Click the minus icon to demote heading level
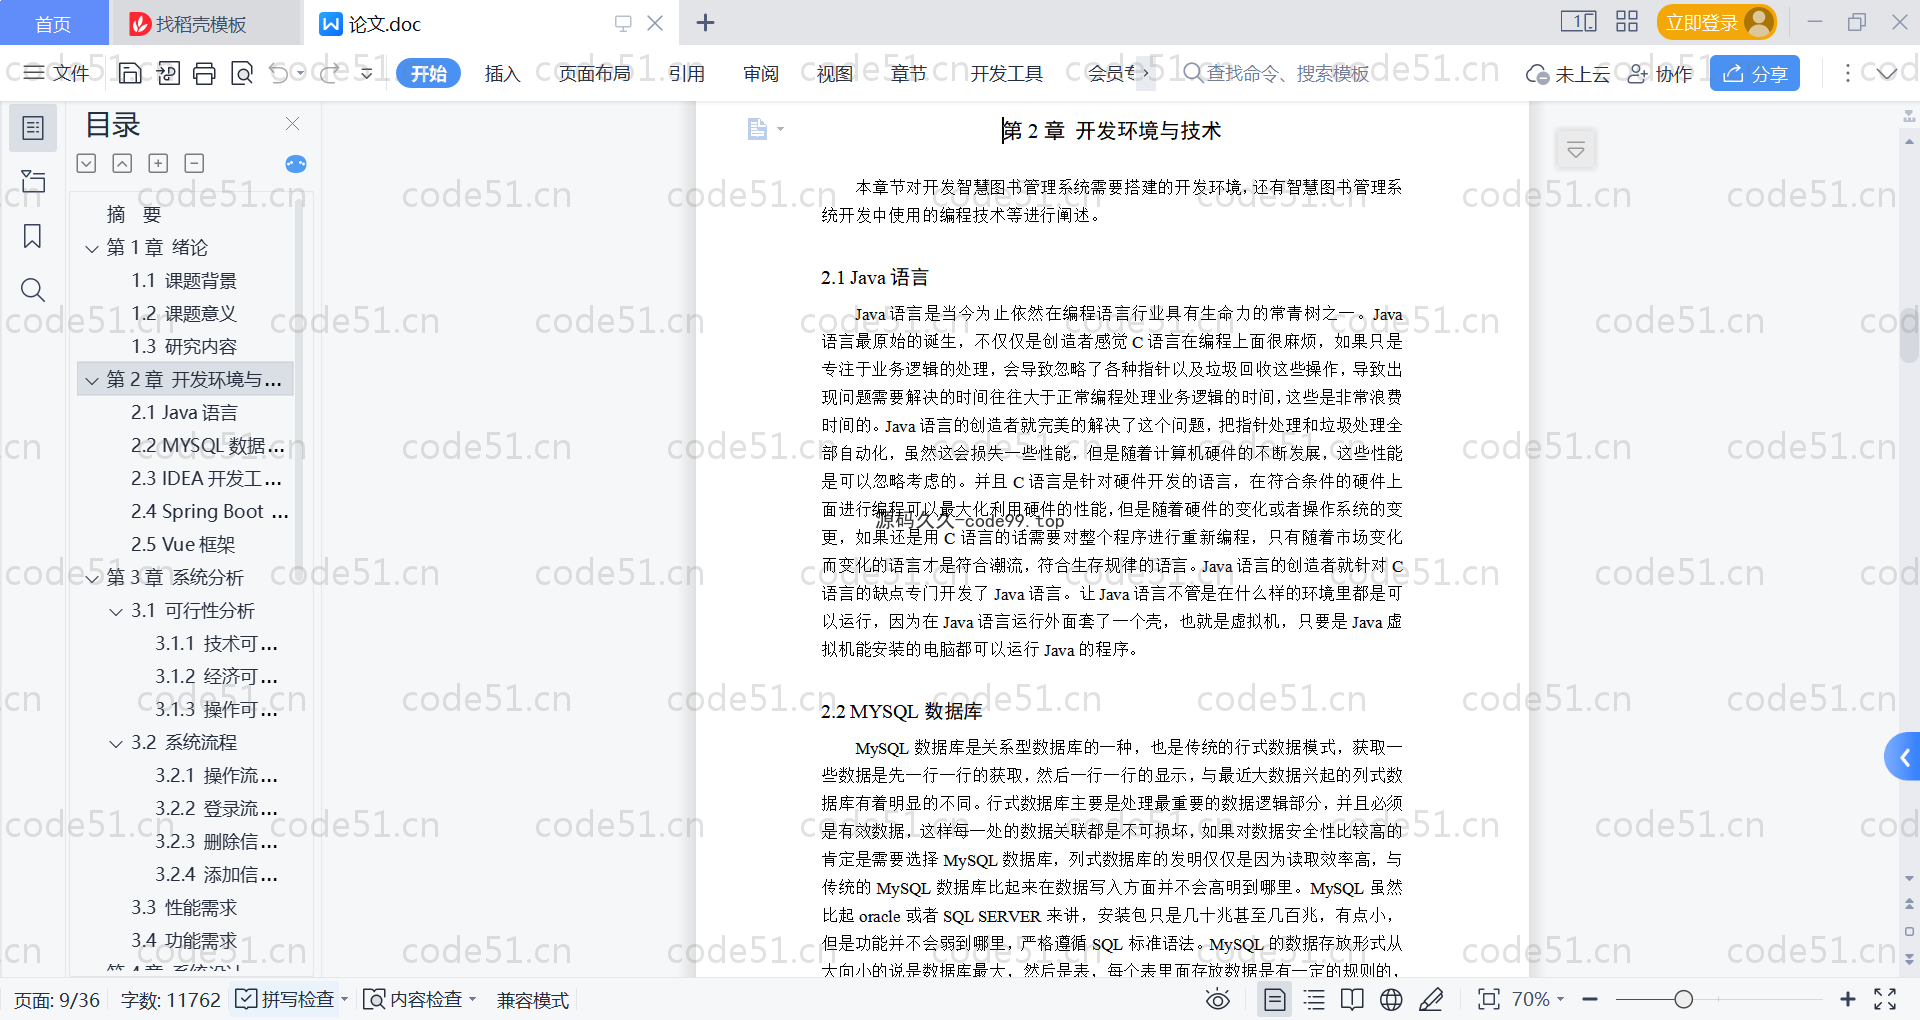The width and height of the screenshot is (1920, 1020). pyautogui.click(x=194, y=163)
